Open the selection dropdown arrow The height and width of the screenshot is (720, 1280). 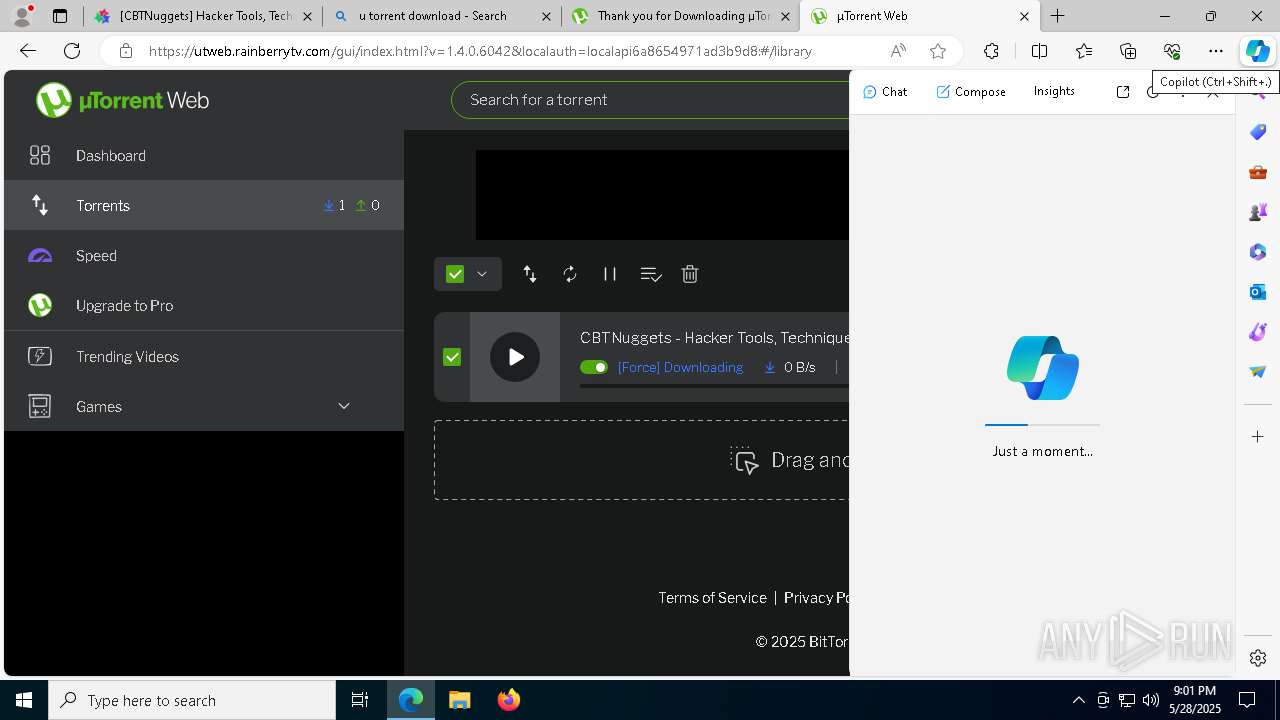click(482, 274)
